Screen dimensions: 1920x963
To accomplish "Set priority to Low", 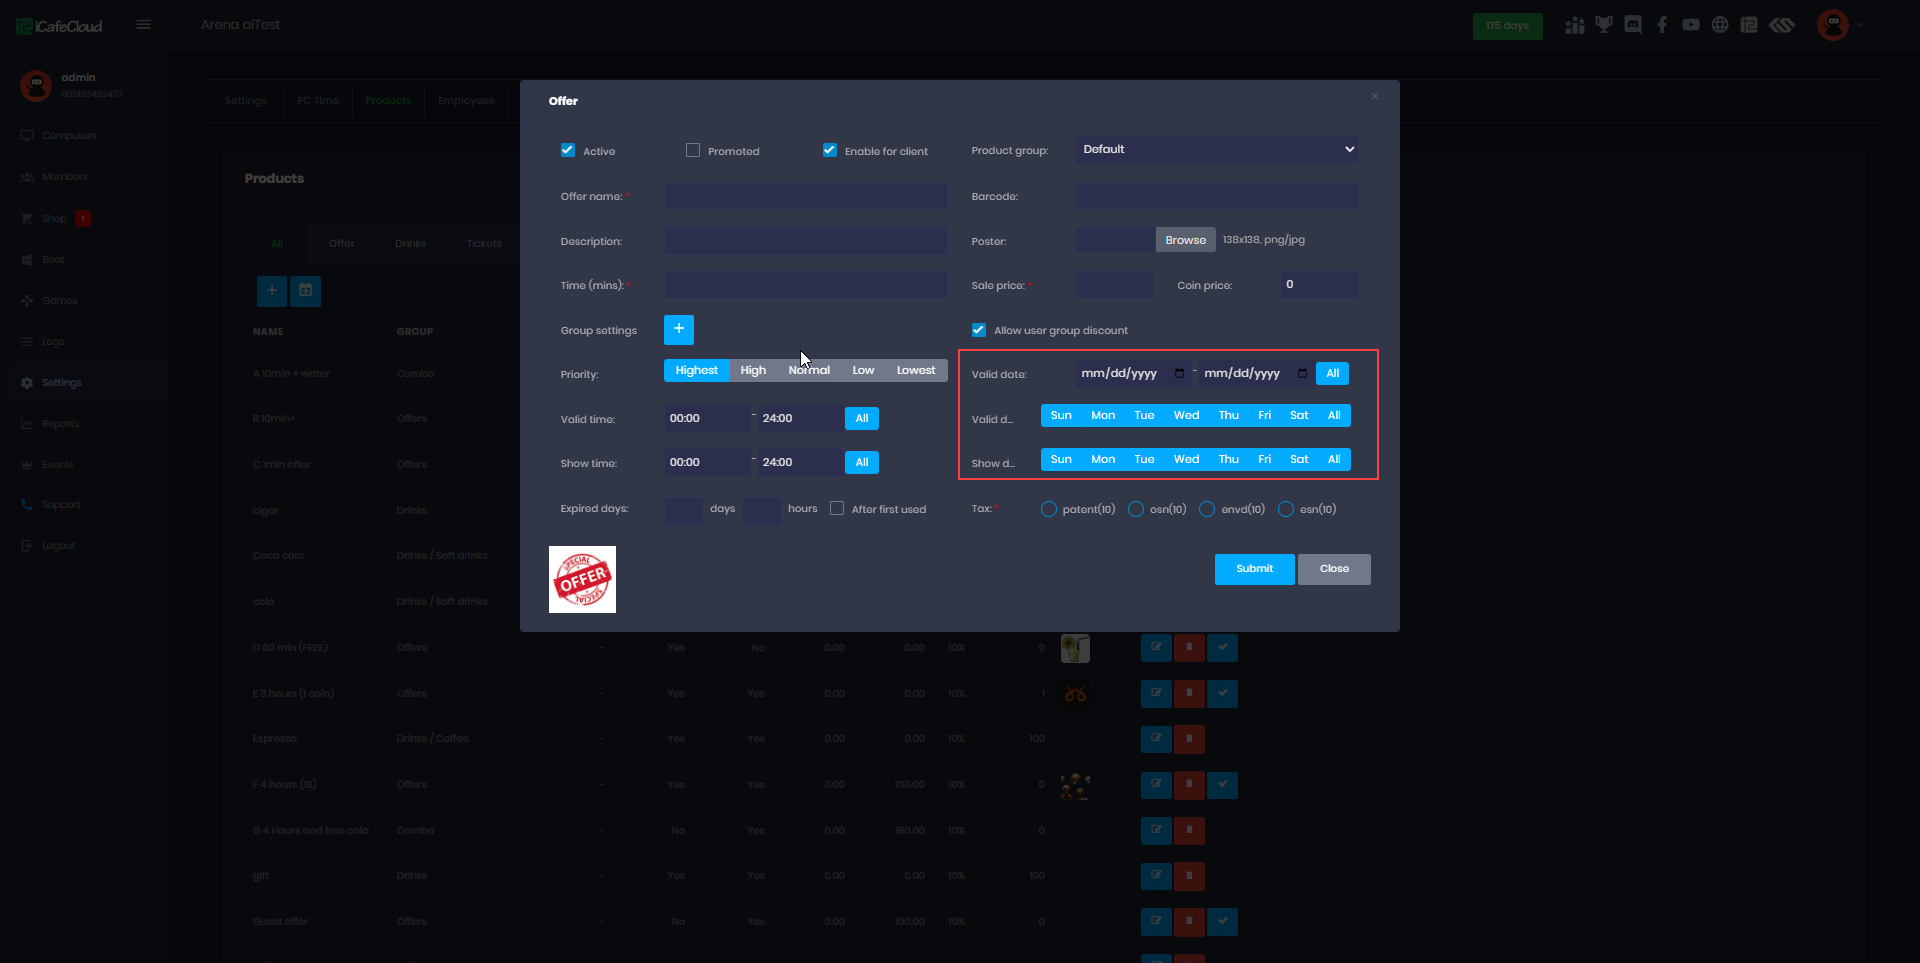I will click(x=863, y=370).
